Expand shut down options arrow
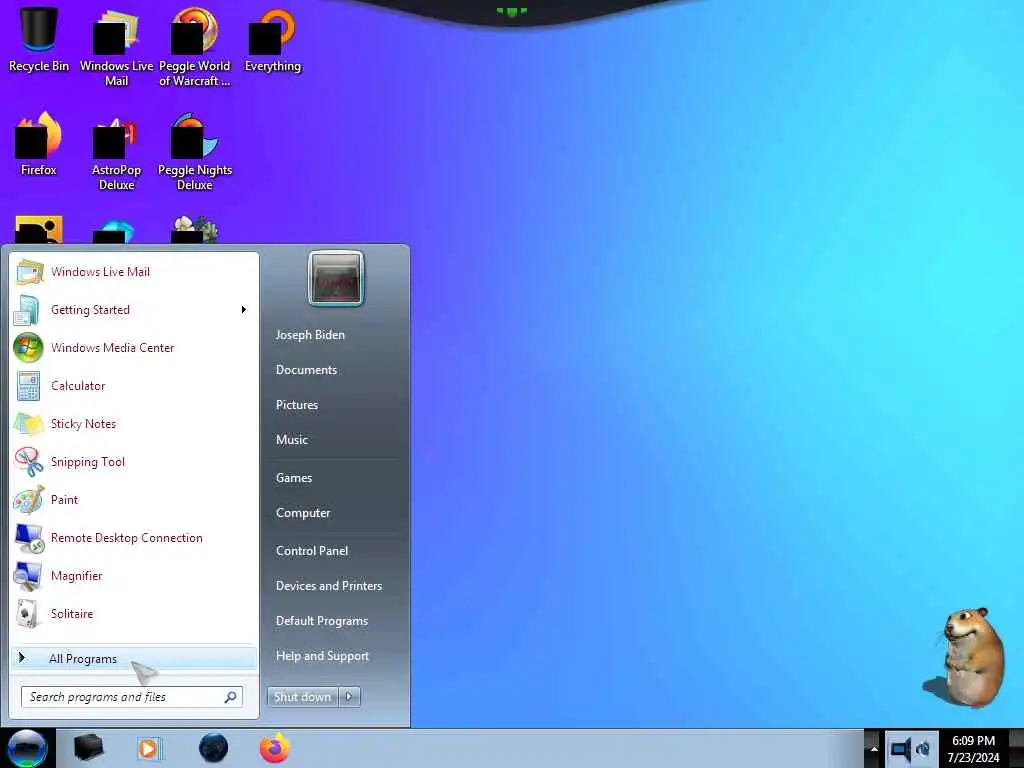The image size is (1024, 768). [349, 697]
